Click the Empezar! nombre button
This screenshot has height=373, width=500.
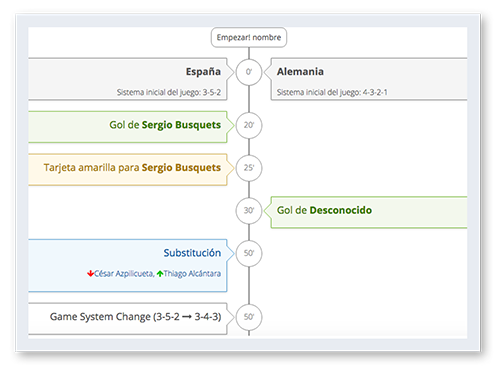tap(249, 37)
